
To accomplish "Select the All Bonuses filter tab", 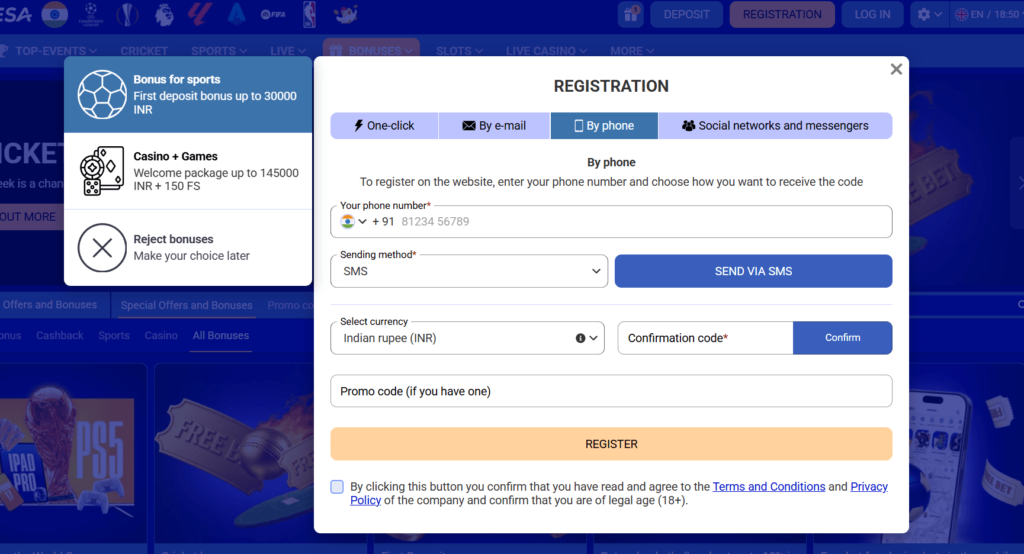I will (x=221, y=336).
